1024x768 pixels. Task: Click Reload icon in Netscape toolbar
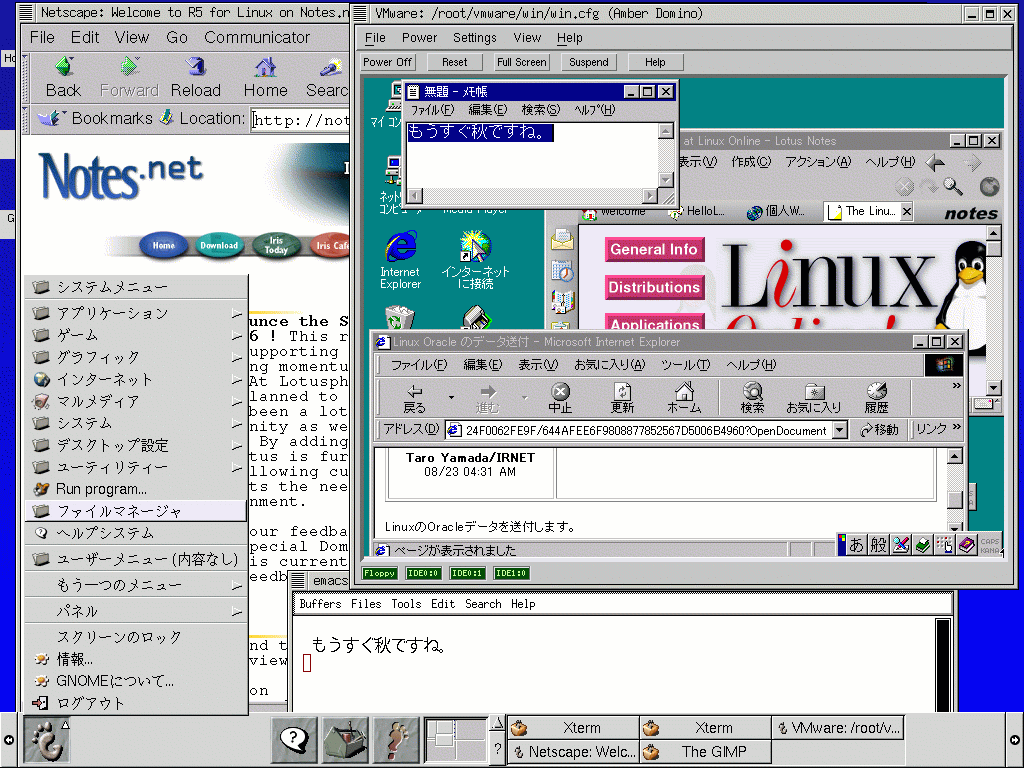point(195,67)
